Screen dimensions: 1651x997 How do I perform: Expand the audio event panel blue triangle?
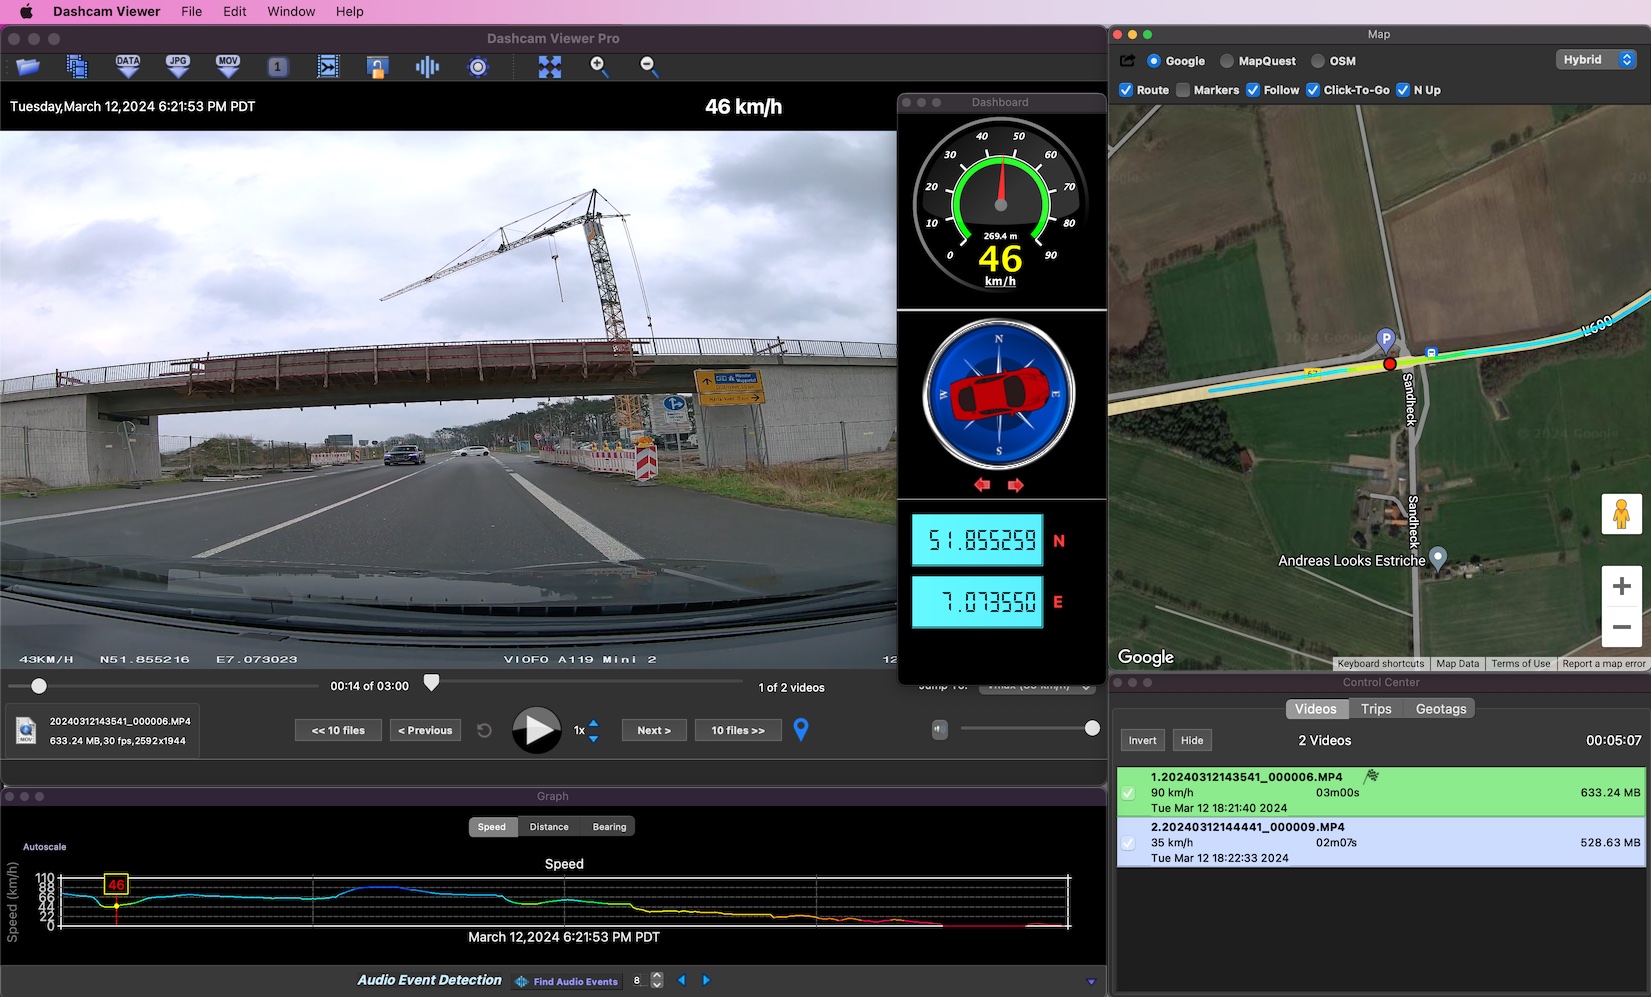(1091, 982)
